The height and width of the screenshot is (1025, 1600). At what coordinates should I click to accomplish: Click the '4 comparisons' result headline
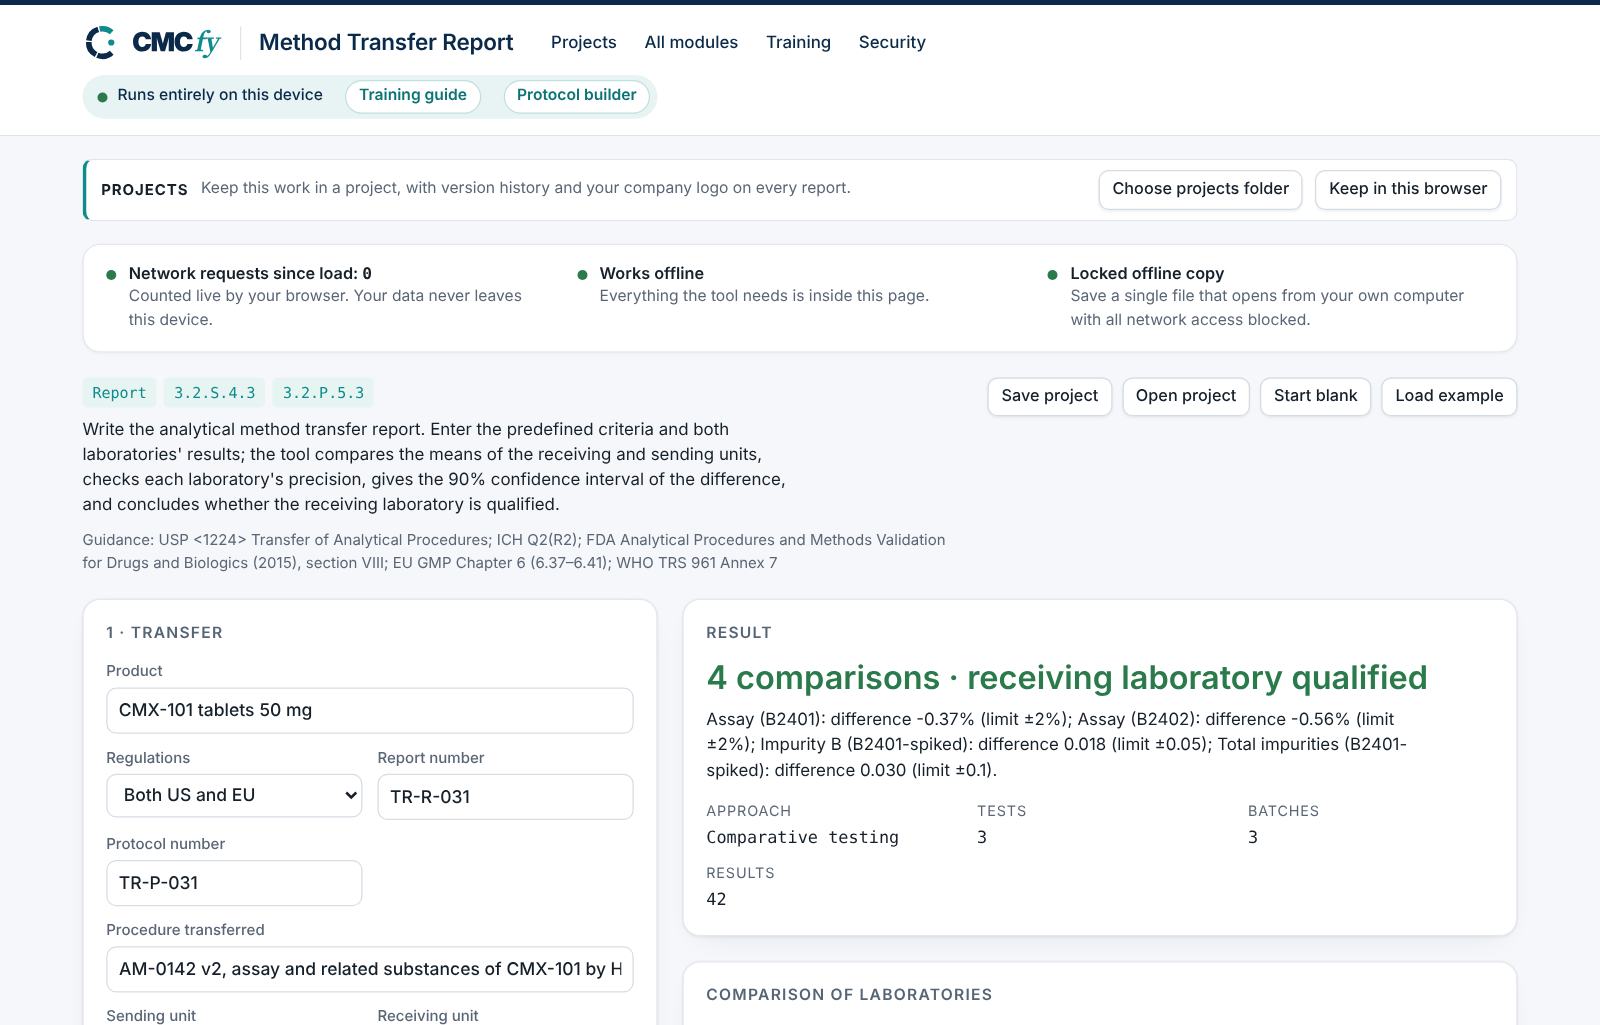[x=1067, y=677]
